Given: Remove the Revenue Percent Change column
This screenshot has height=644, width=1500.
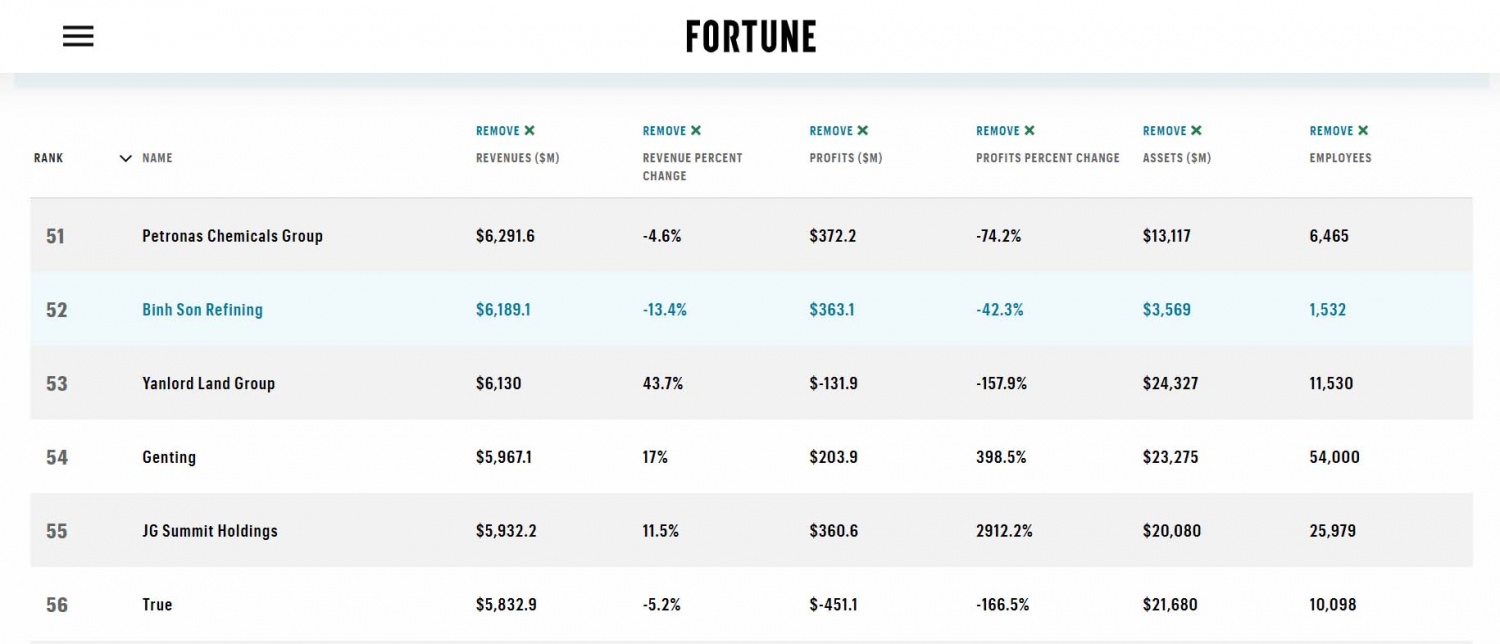Looking at the screenshot, I should click(672, 131).
